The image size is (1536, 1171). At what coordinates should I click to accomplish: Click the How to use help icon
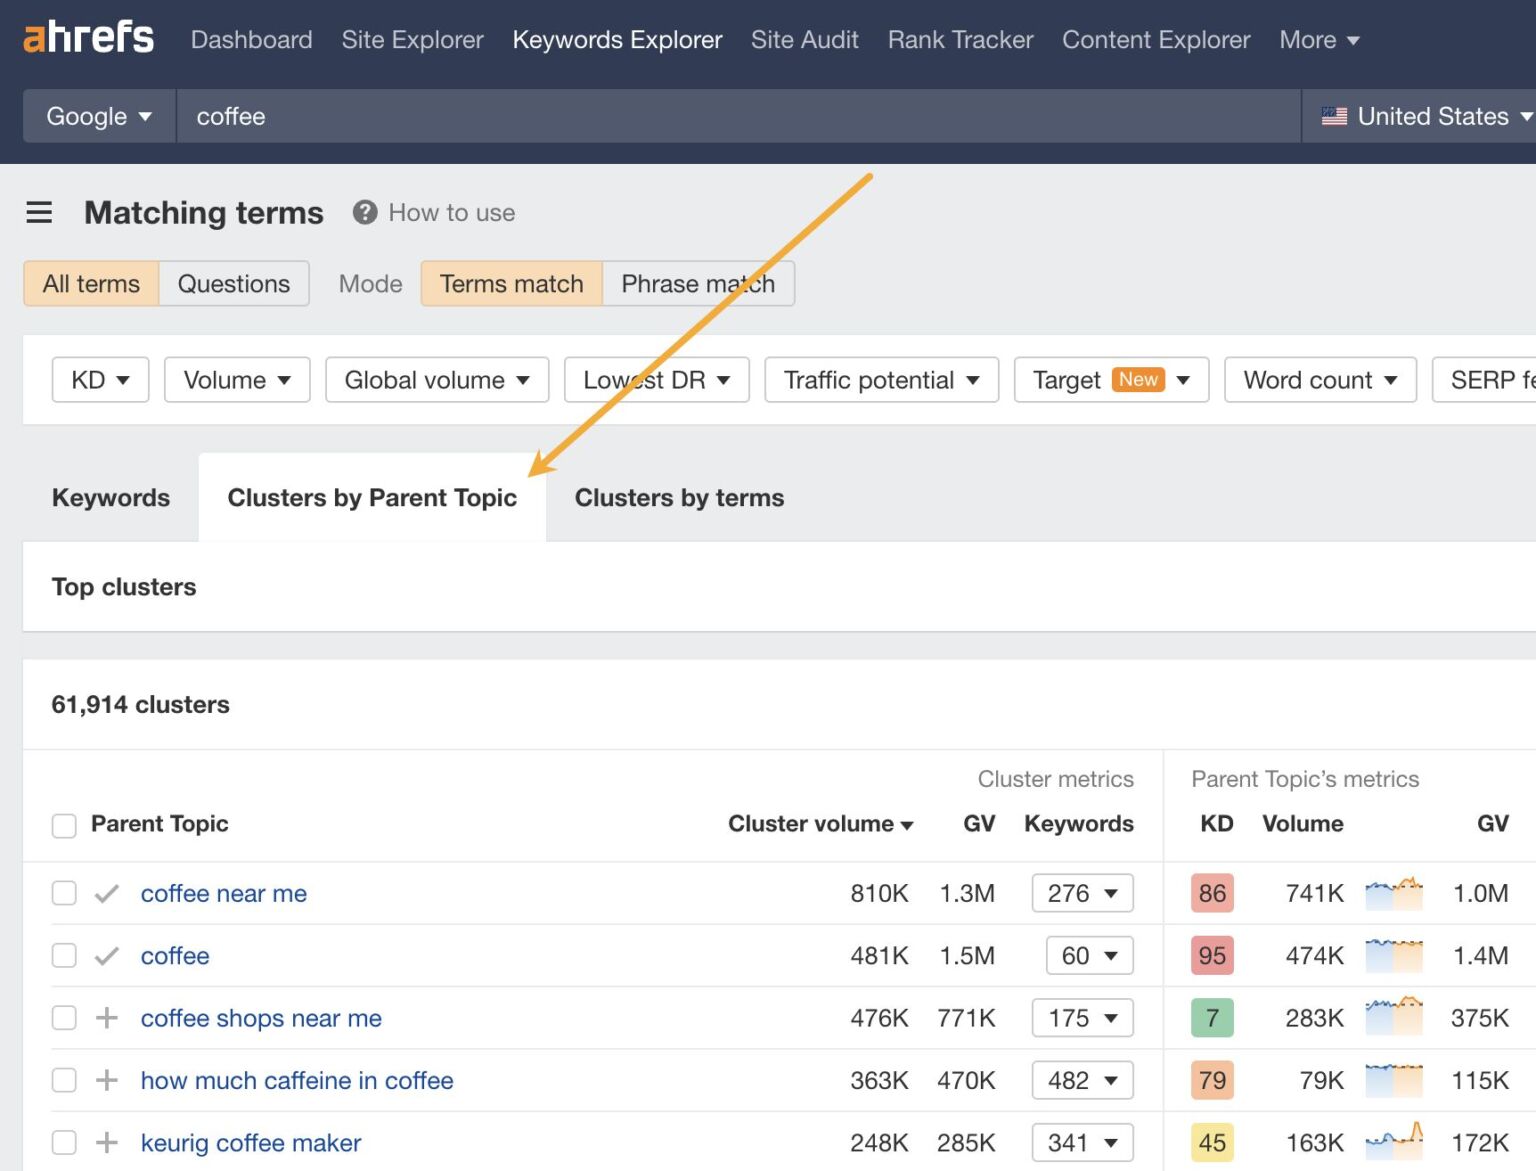pyautogui.click(x=365, y=212)
